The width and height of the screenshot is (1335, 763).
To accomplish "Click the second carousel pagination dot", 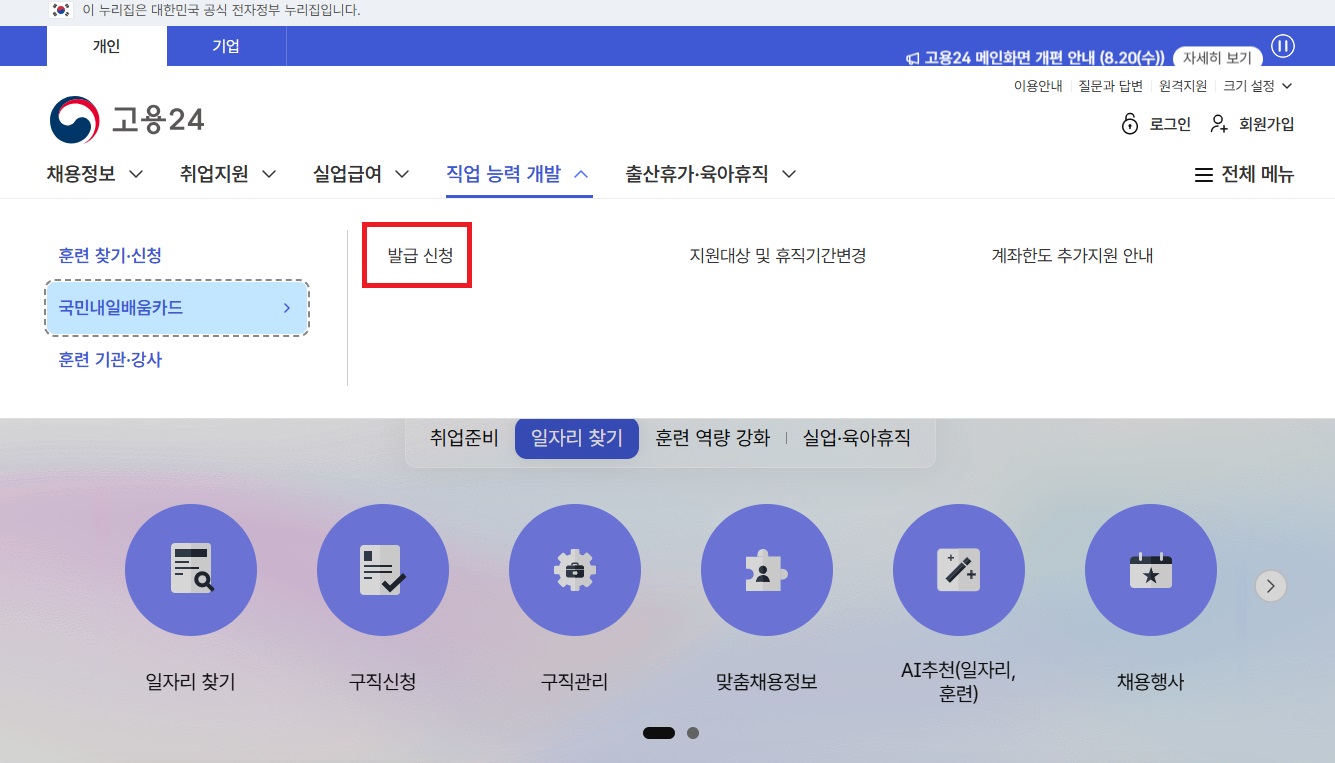I will point(692,733).
